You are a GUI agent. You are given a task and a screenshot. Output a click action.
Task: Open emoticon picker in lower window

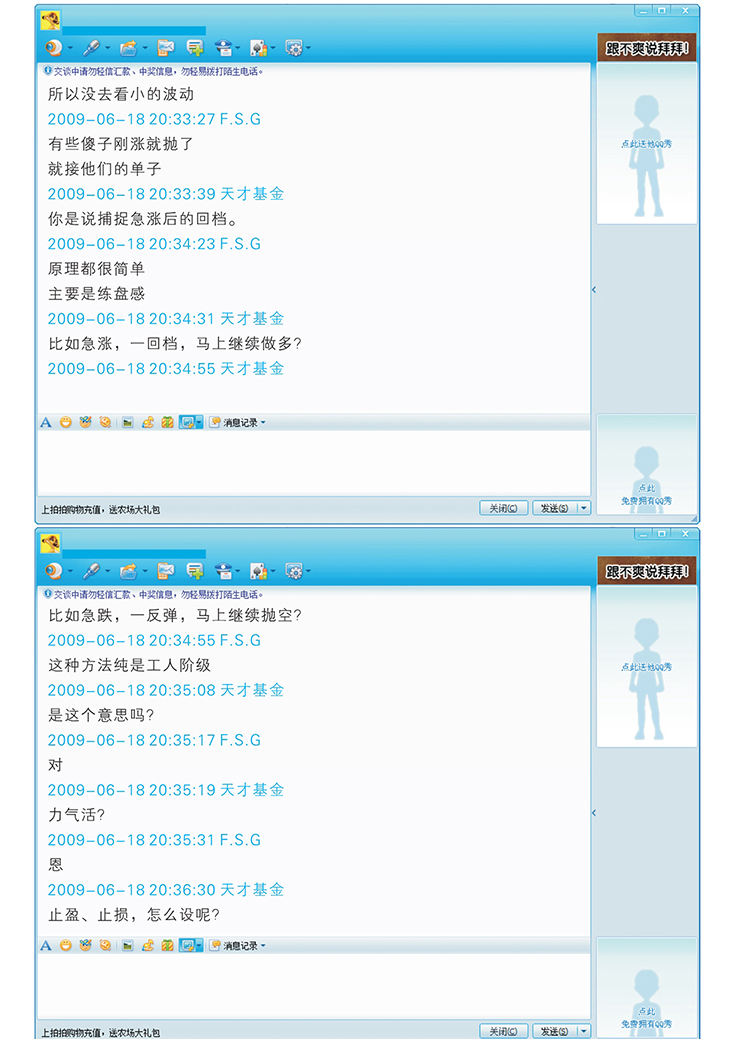tap(66, 946)
